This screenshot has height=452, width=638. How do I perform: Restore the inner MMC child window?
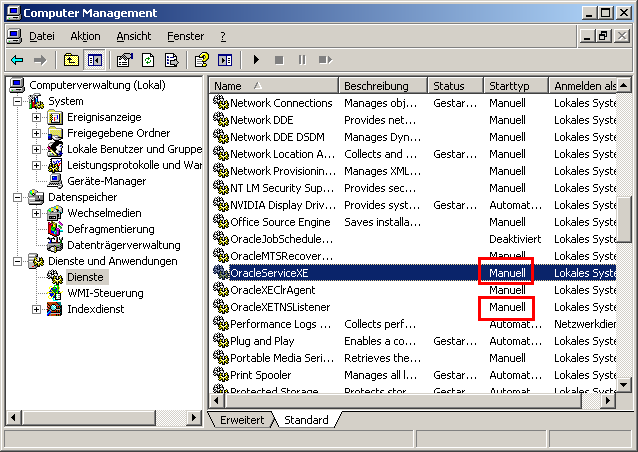(x=603, y=36)
